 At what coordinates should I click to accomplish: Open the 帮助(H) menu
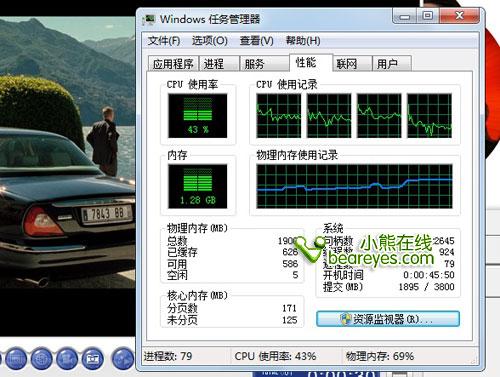[303, 41]
